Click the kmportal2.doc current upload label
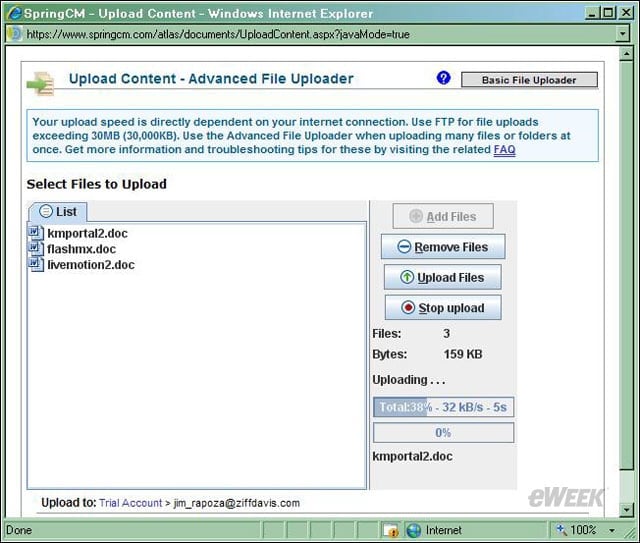The image size is (640, 543). (x=413, y=456)
